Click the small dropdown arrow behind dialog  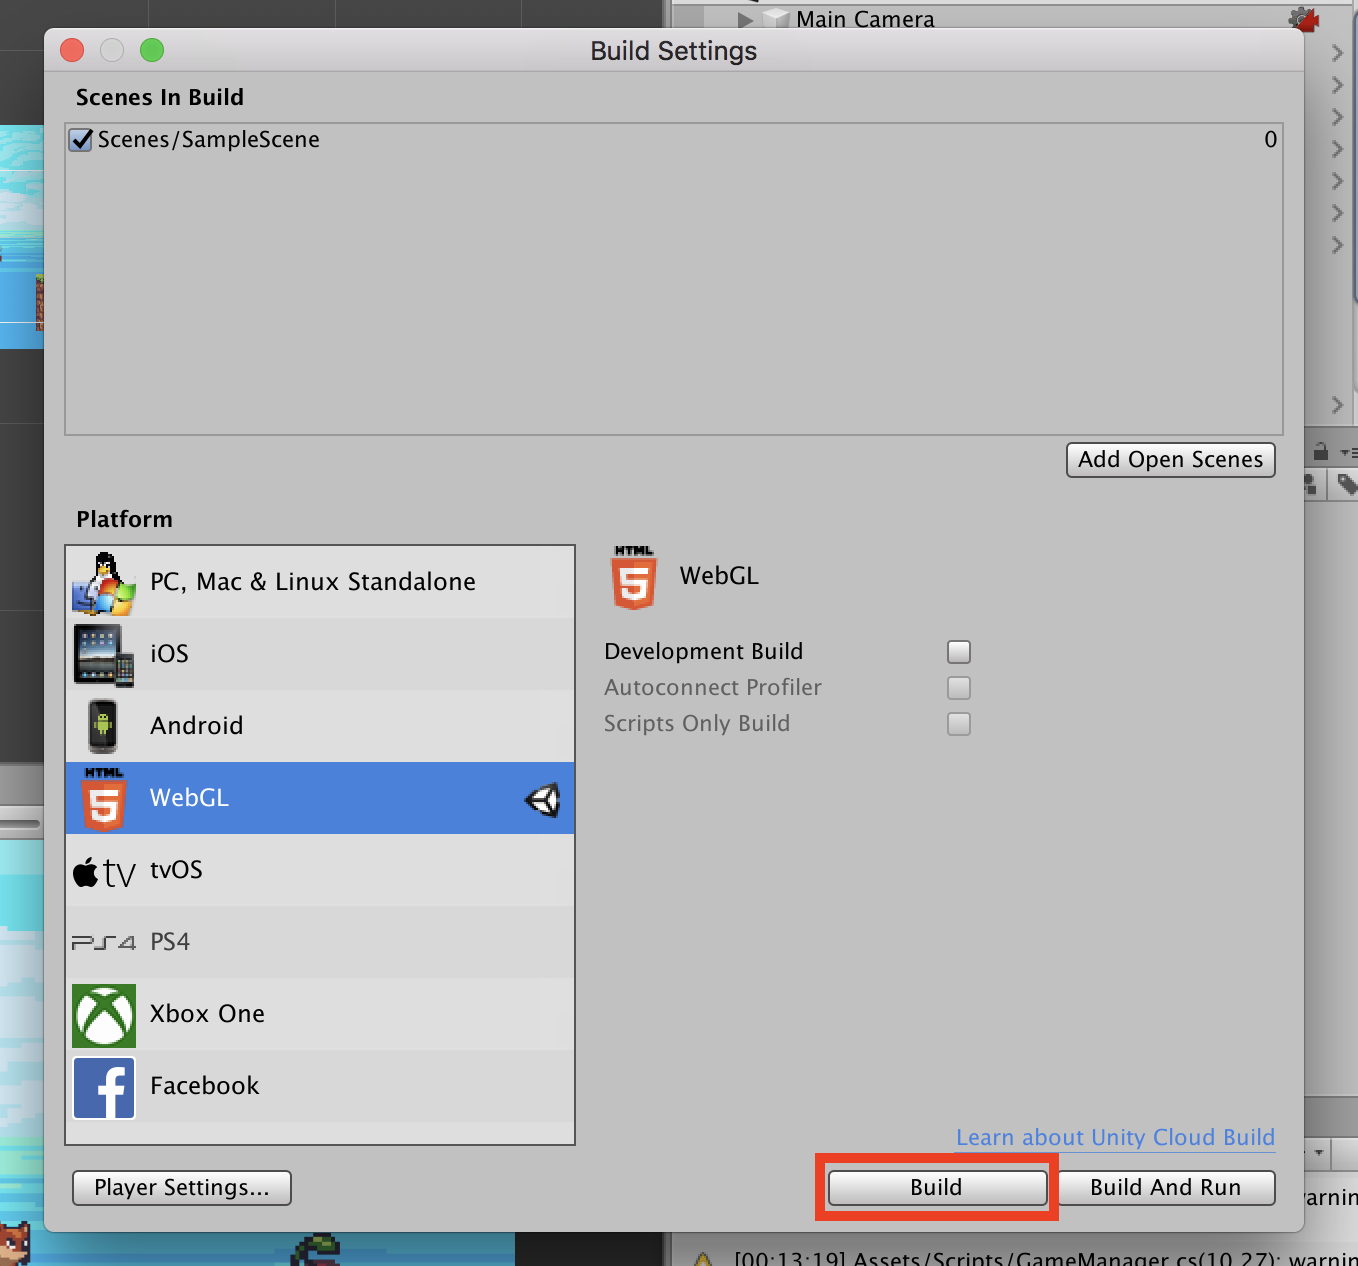point(1319,1153)
